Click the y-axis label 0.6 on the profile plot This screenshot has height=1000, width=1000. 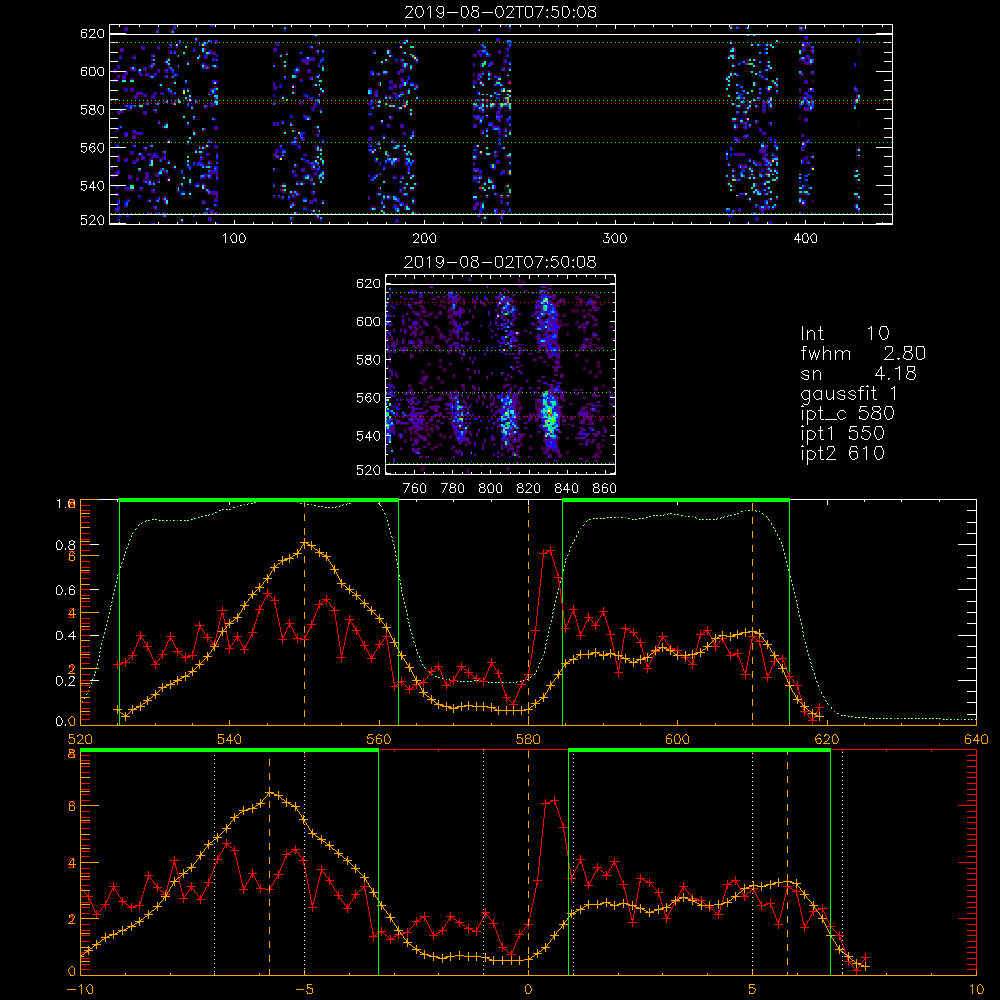coord(65,591)
